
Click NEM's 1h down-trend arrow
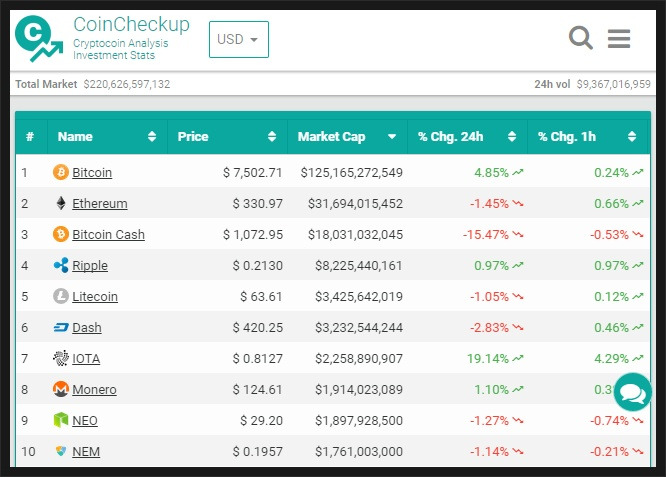[638, 451]
